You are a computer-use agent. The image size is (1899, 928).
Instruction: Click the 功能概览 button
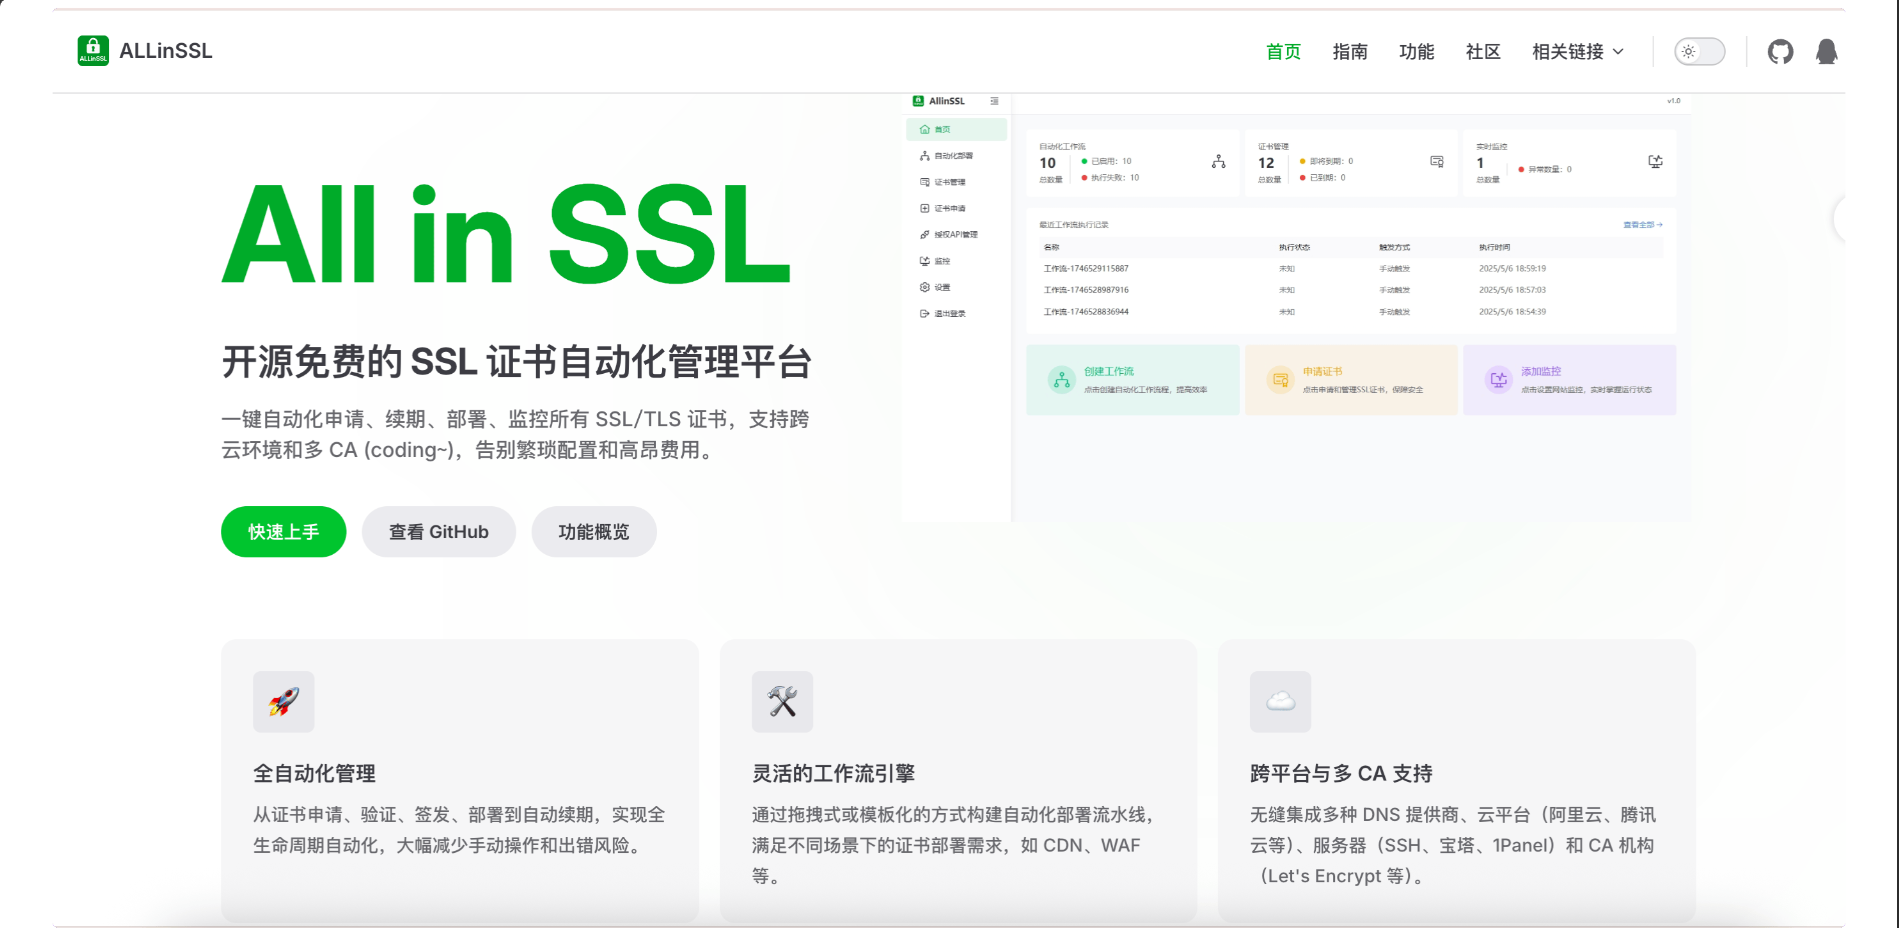594,532
